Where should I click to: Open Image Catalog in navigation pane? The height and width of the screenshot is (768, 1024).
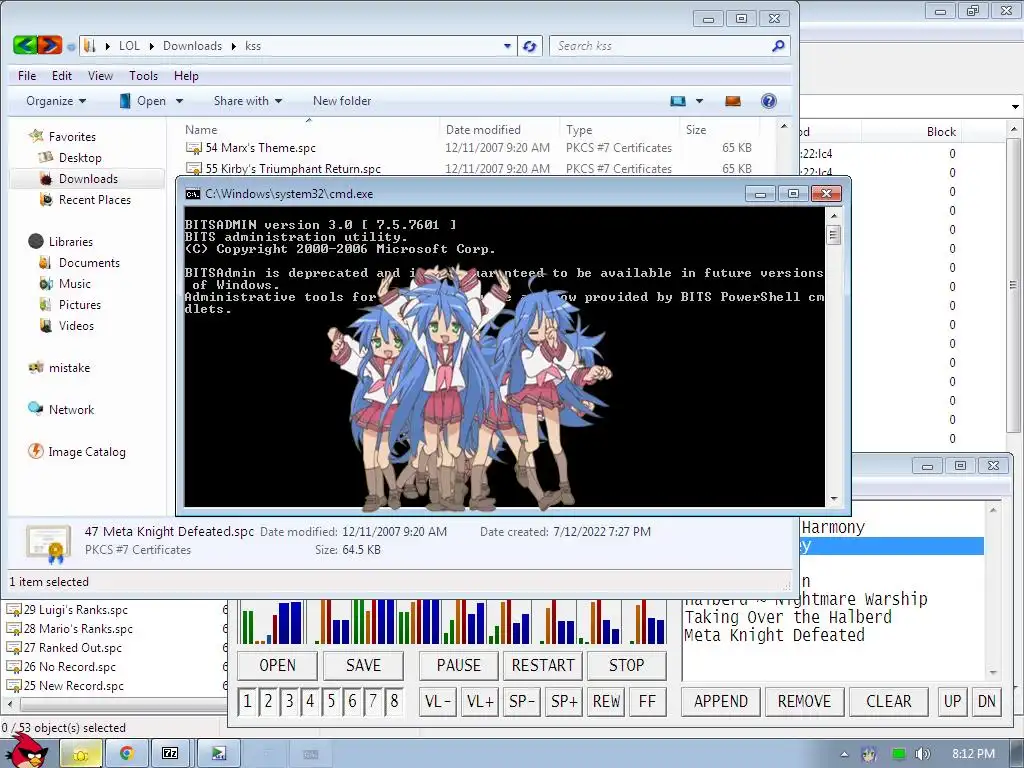(x=87, y=451)
